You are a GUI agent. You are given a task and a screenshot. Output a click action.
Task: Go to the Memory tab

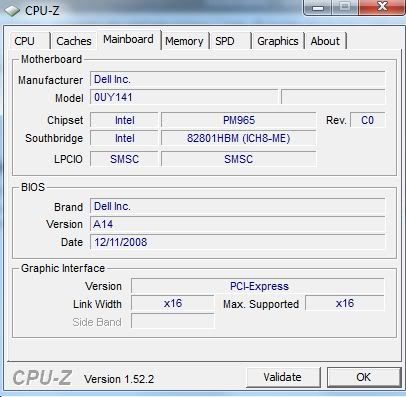click(x=184, y=41)
